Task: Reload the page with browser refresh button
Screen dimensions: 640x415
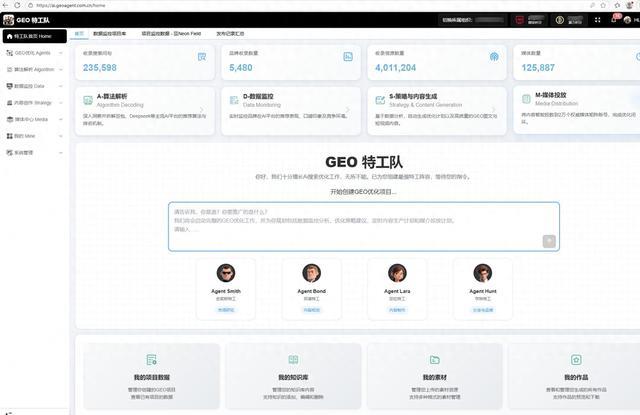Action: [x=17, y=5]
